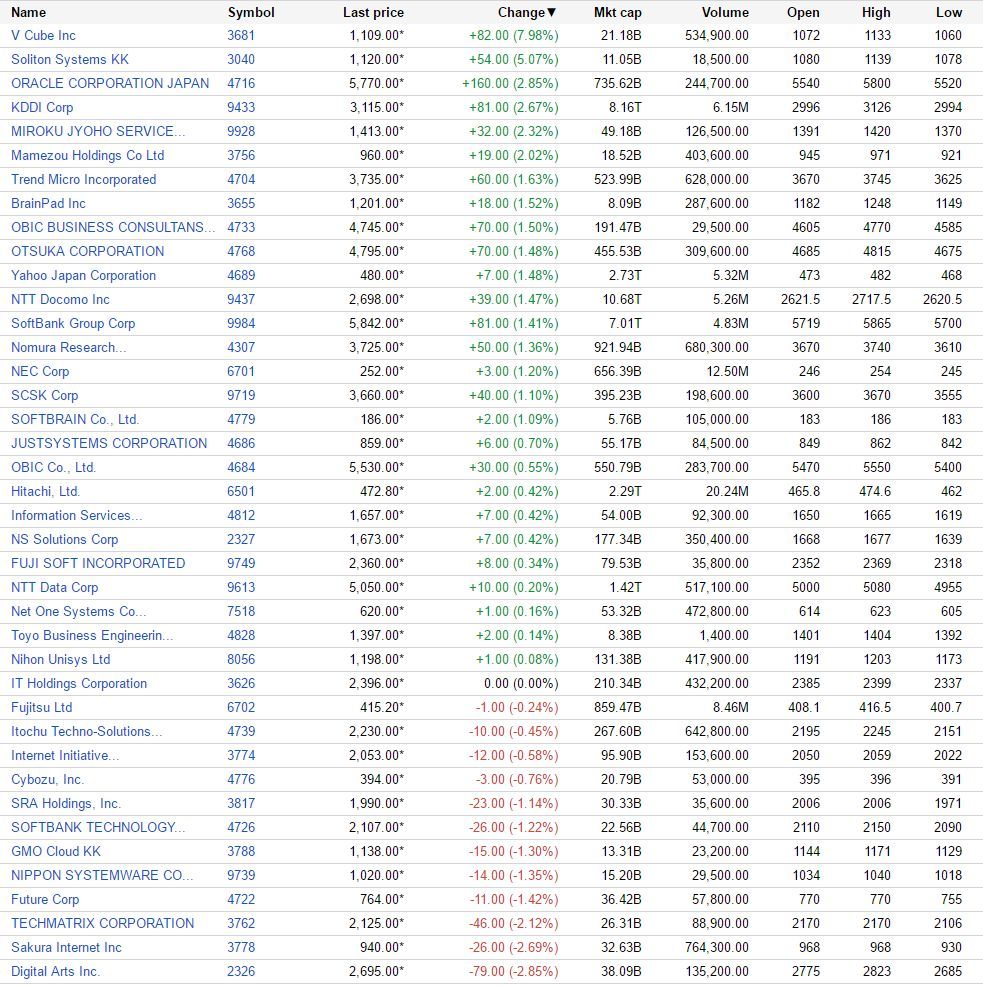Open Mamezou Holdings Co Ltd link
This screenshot has height=986, width=983.
point(87,155)
